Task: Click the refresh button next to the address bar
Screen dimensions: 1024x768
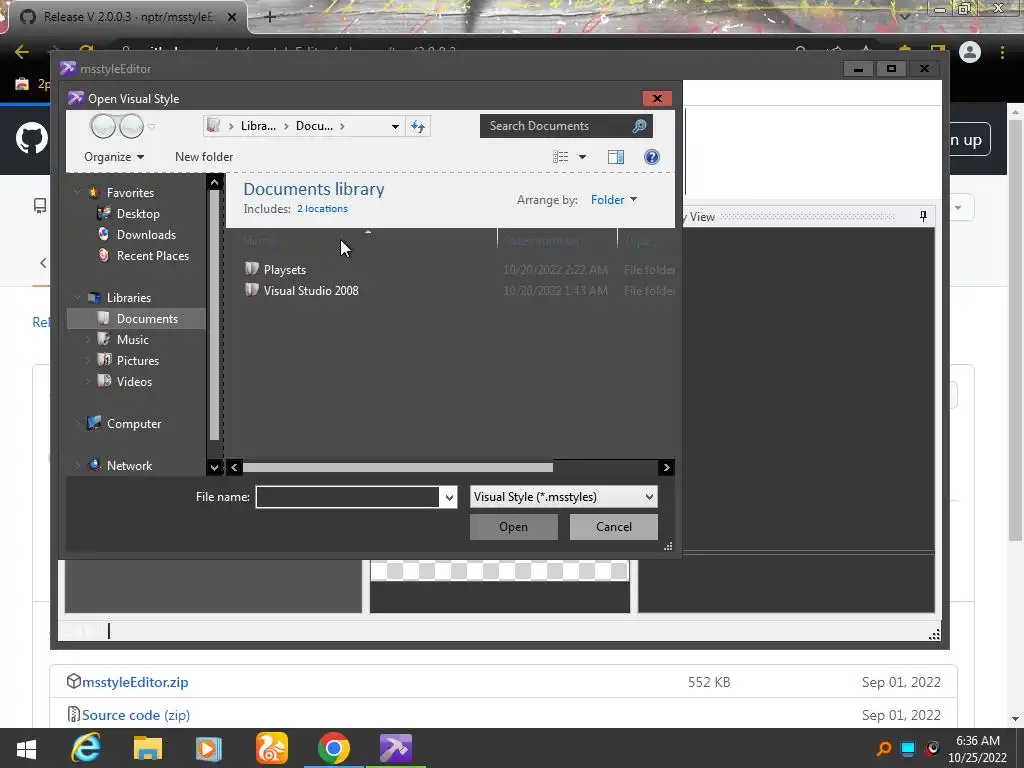Action: [x=418, y=126]
